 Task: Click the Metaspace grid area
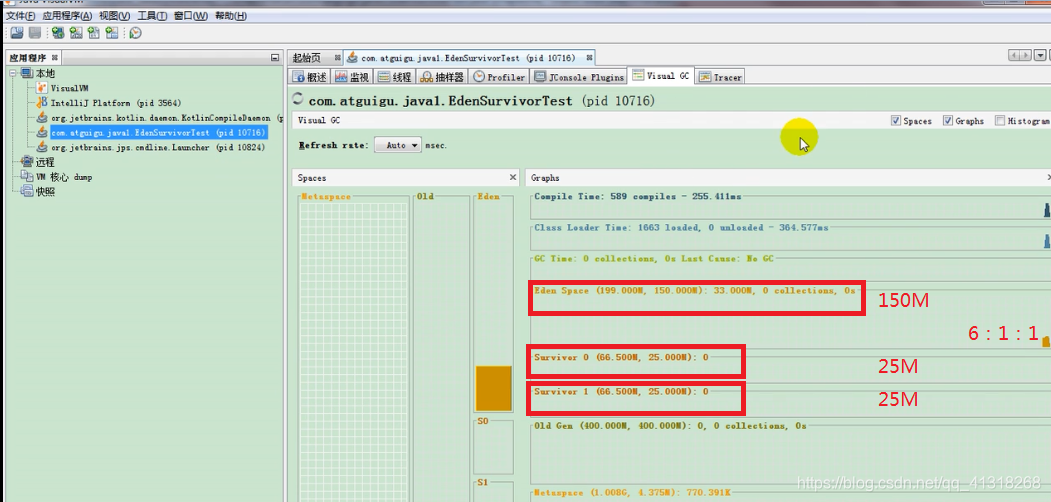coord(353,352)
